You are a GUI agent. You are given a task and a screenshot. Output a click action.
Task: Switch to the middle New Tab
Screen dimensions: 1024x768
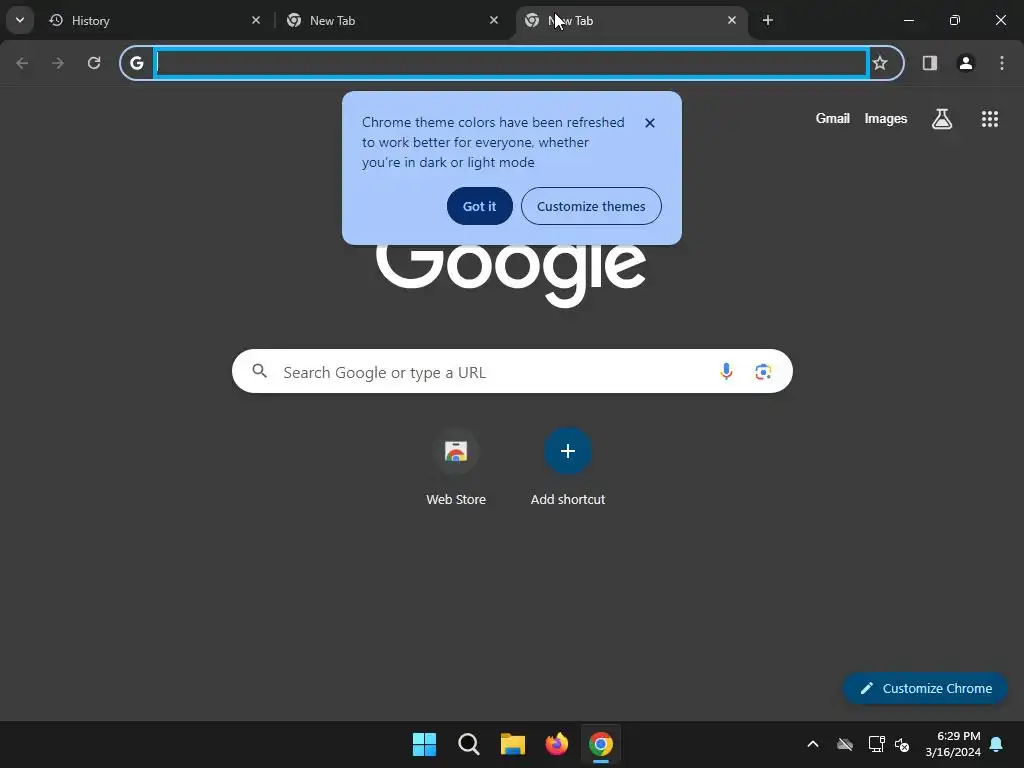[392, 20]
